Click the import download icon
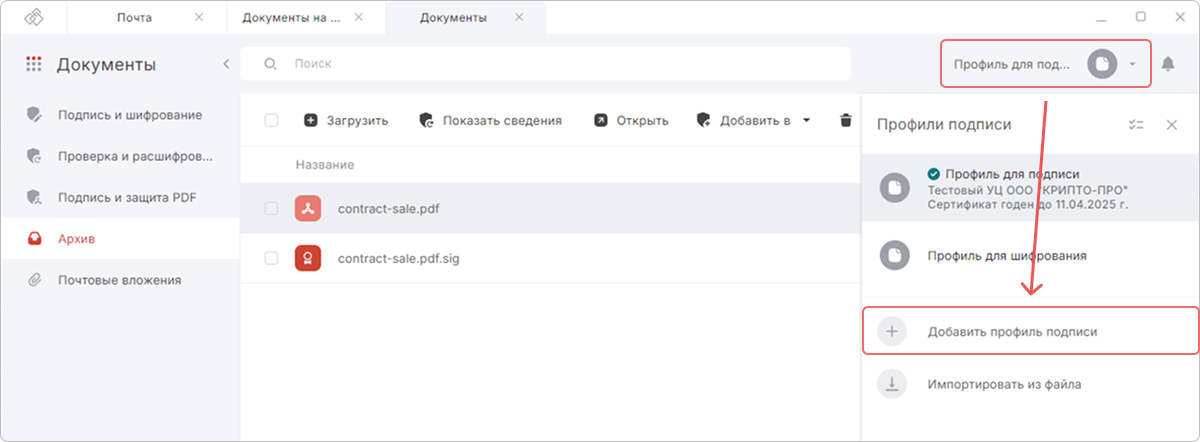Screen dimensions: 1200x442 (892, 383)
